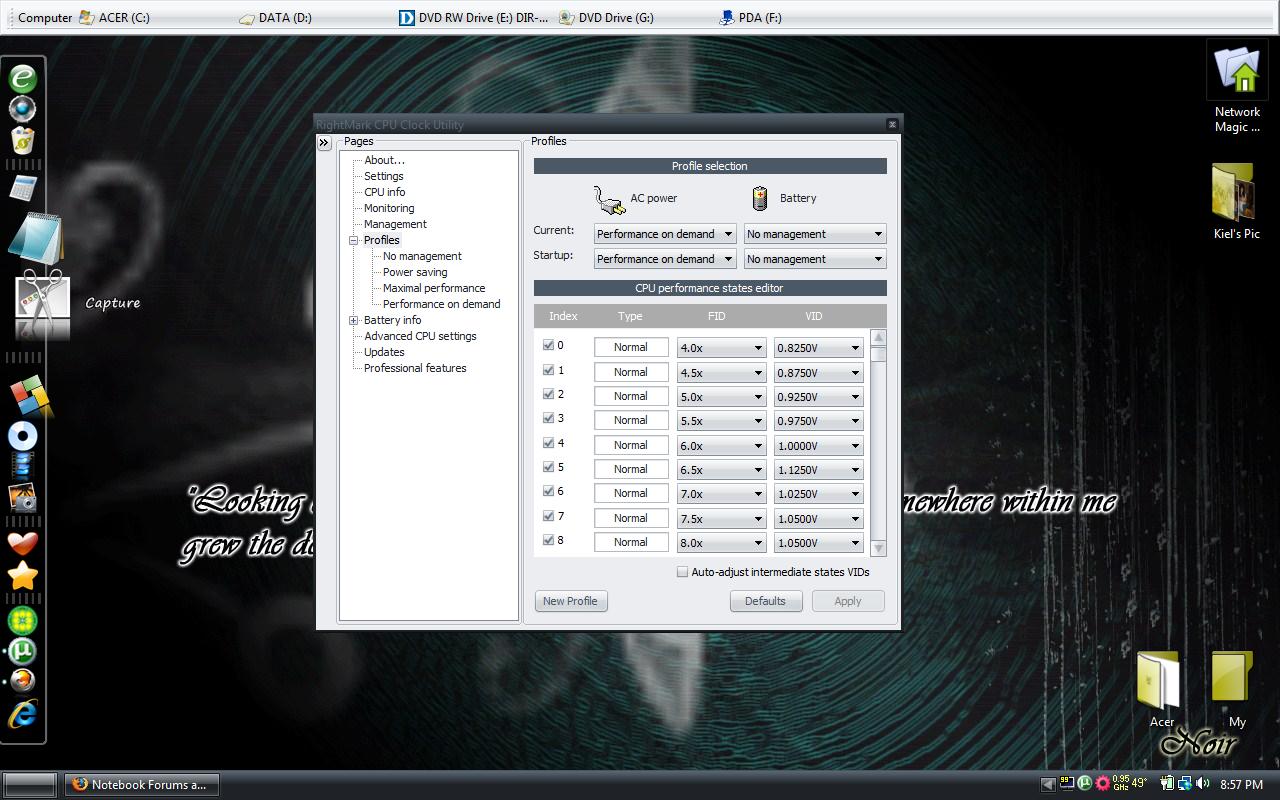Click the yellow star favorites icon in the dock

[22, 576]
